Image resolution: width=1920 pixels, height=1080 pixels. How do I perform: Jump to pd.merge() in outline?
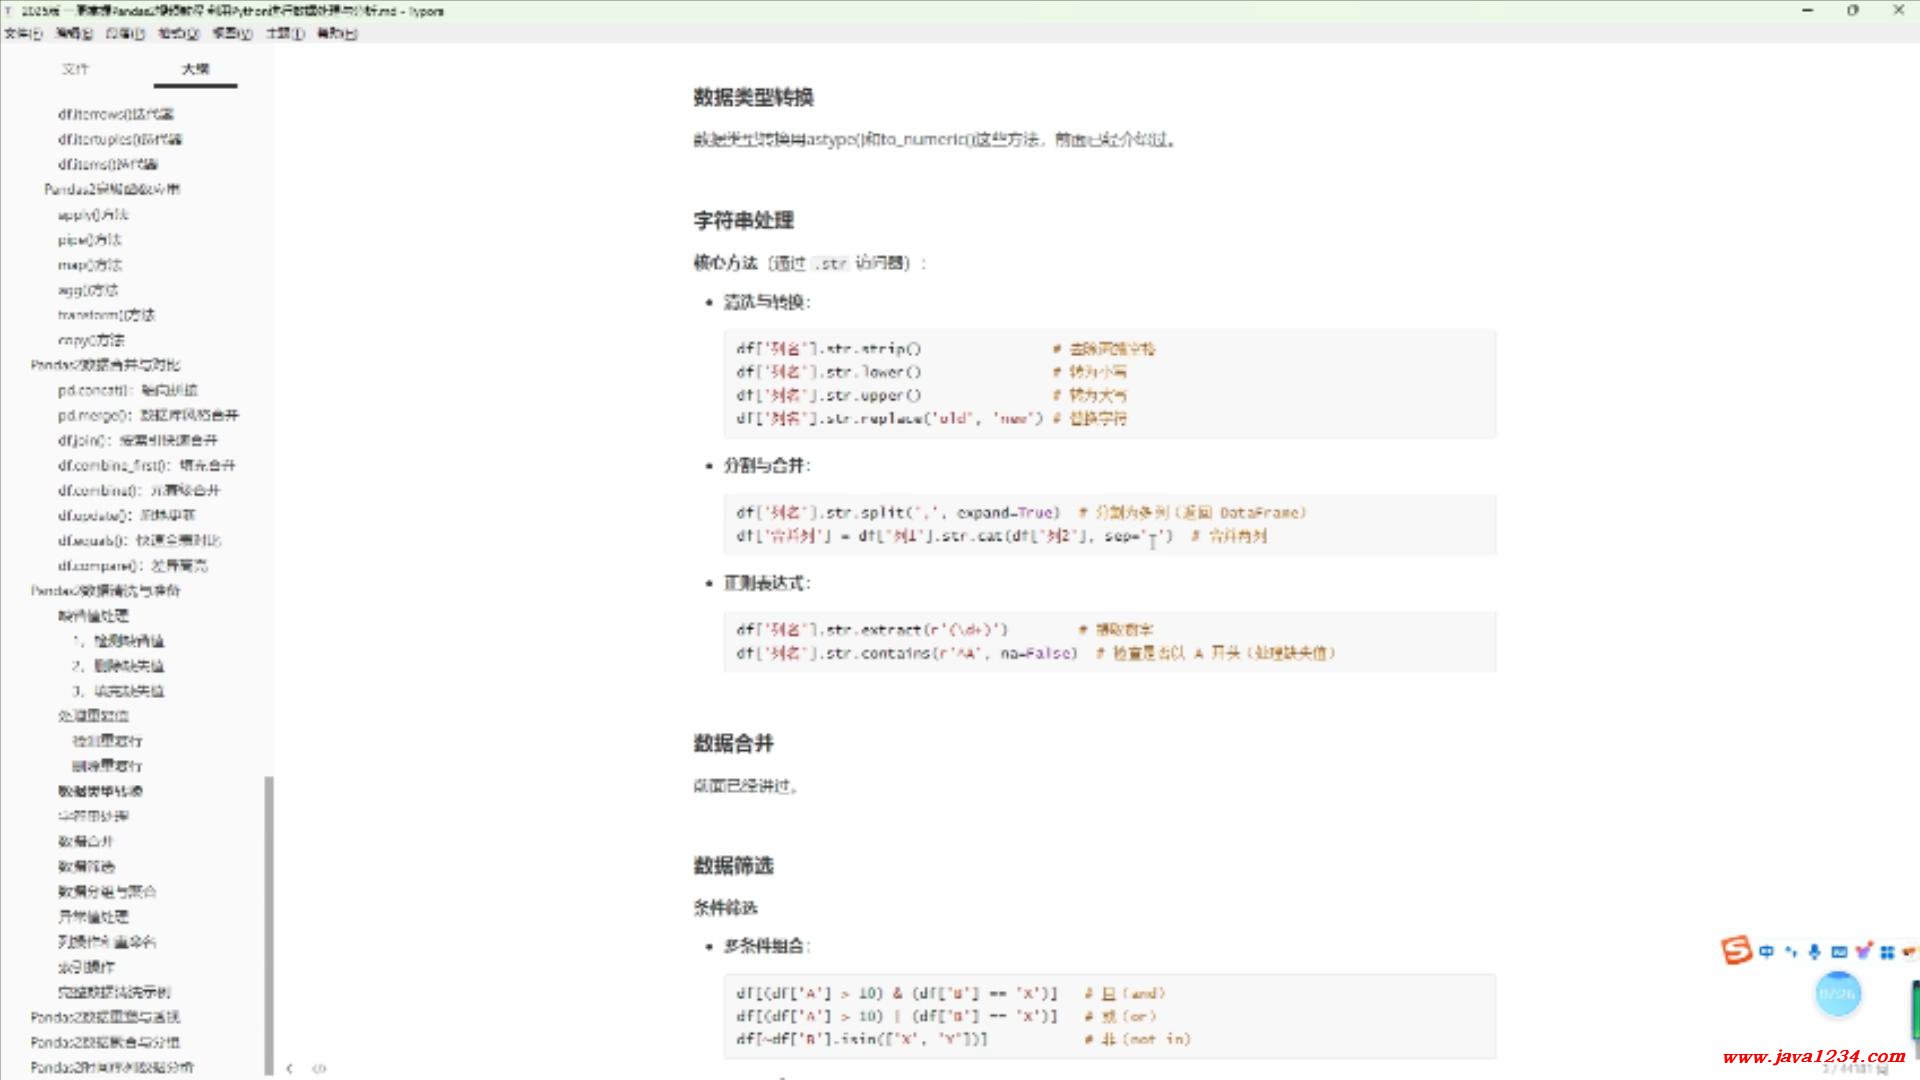pos(148,415)
